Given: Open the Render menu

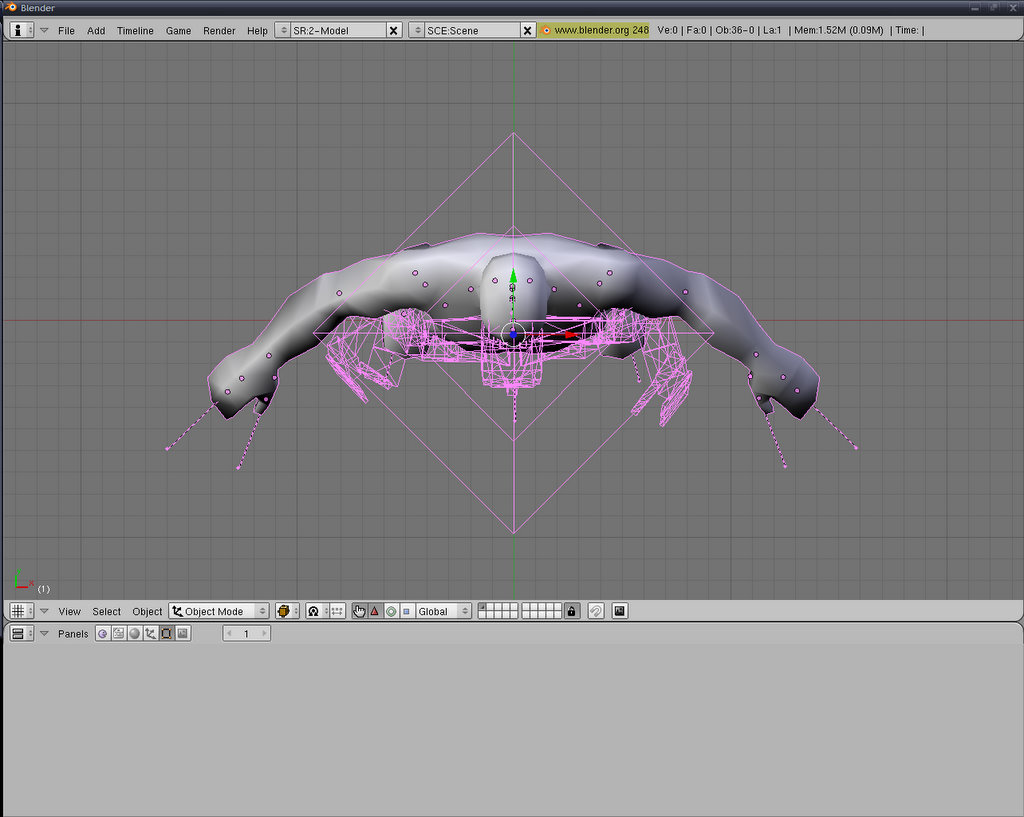Looking at the screenshot, I should (219, 31).
